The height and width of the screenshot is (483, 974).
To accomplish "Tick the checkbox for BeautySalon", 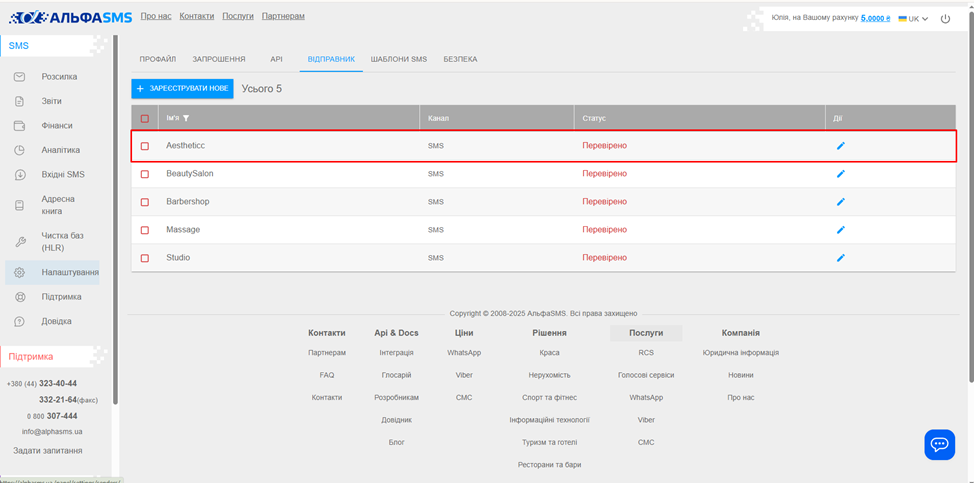I will pyautogui.click(x=145, y=174).
